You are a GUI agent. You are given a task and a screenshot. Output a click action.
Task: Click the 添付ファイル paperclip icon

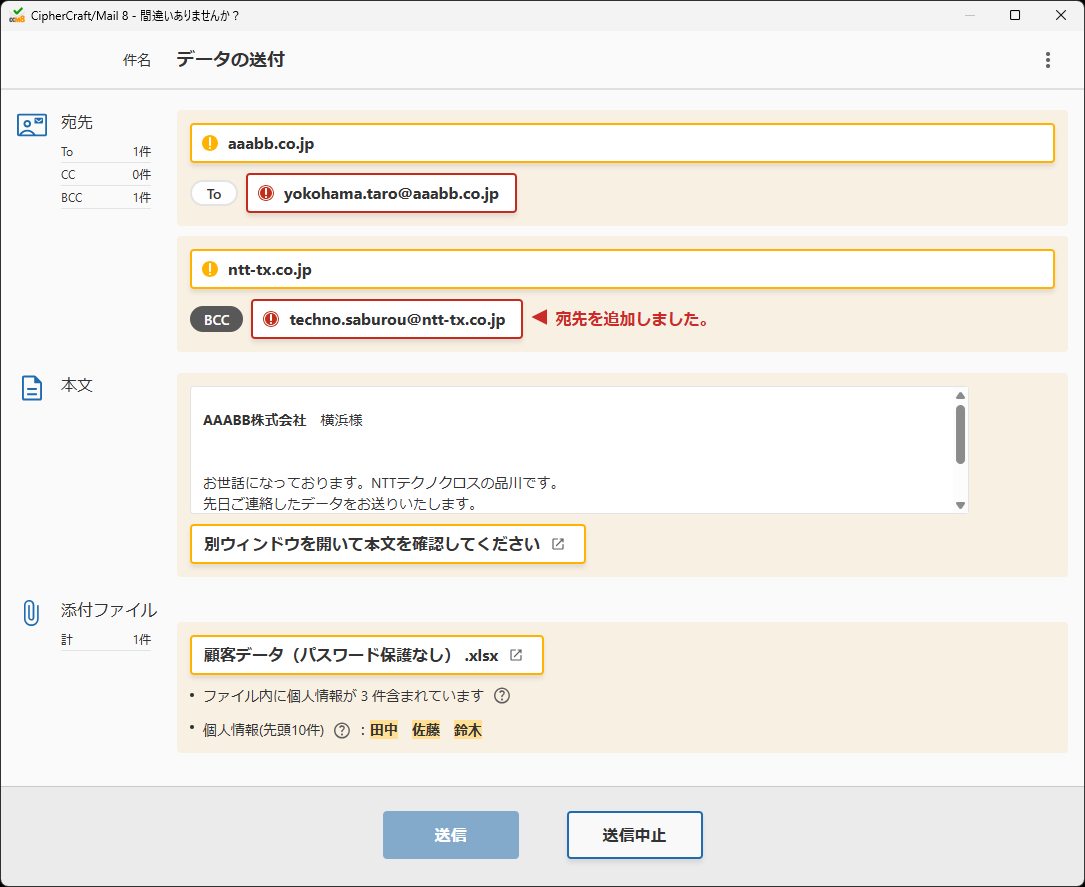(31, 610)
